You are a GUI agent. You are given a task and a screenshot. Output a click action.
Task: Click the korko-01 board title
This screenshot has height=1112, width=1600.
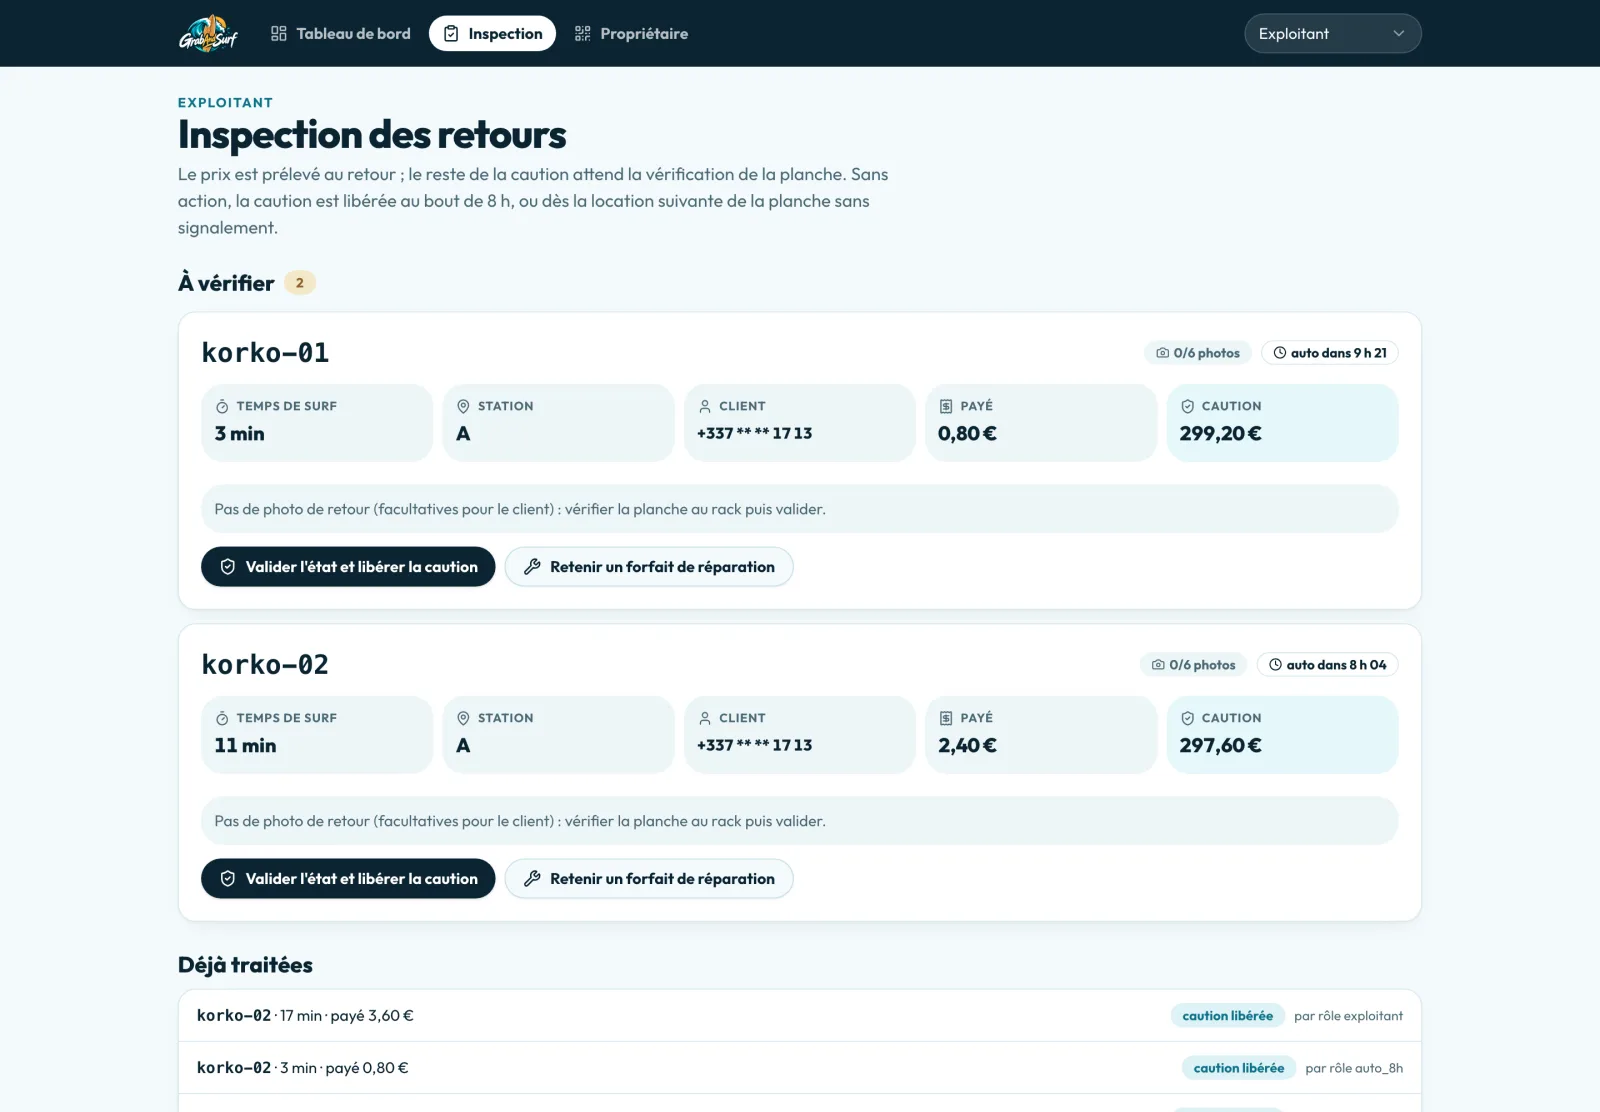pyautogui.click(x=265, y=353)
